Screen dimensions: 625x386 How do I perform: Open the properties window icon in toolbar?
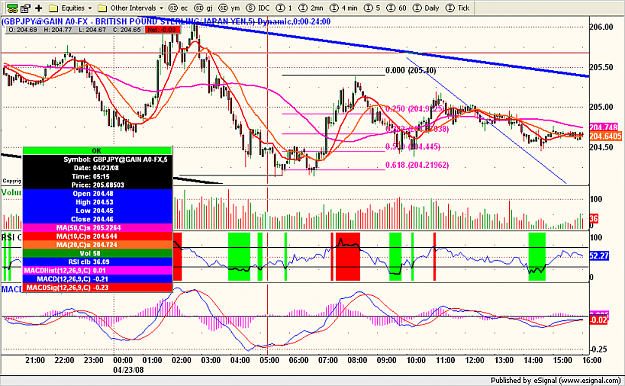(26, 8)
